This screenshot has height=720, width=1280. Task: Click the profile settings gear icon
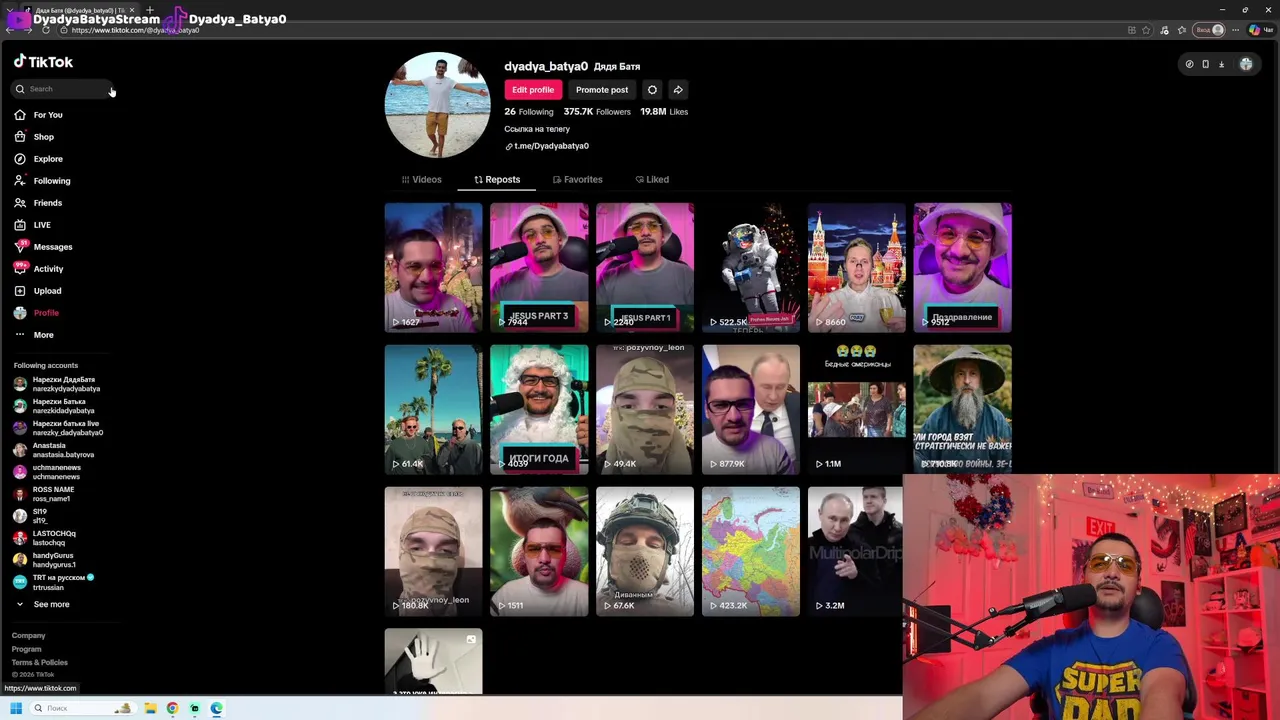(652, 90)
